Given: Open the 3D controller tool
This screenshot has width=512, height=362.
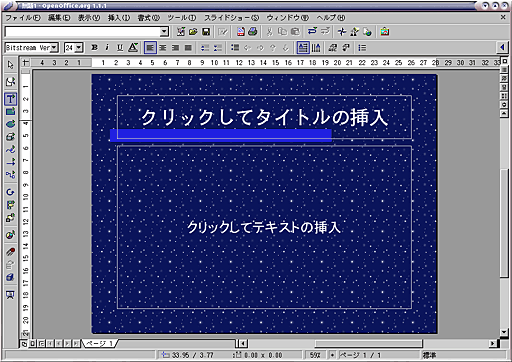Looking at the screenshot, I should tap(10, 277).
